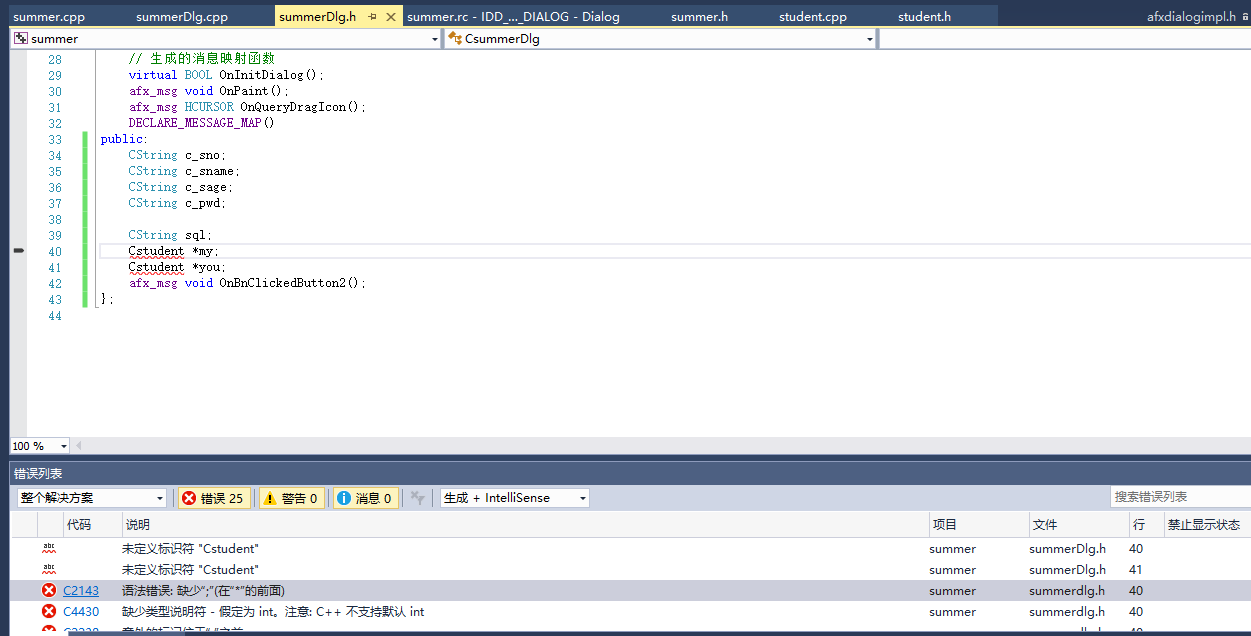The width and height of the screenshot is (1251, 636).
Task: Click the OnInitDialog declaration
Action: click(x=261, y=75)
